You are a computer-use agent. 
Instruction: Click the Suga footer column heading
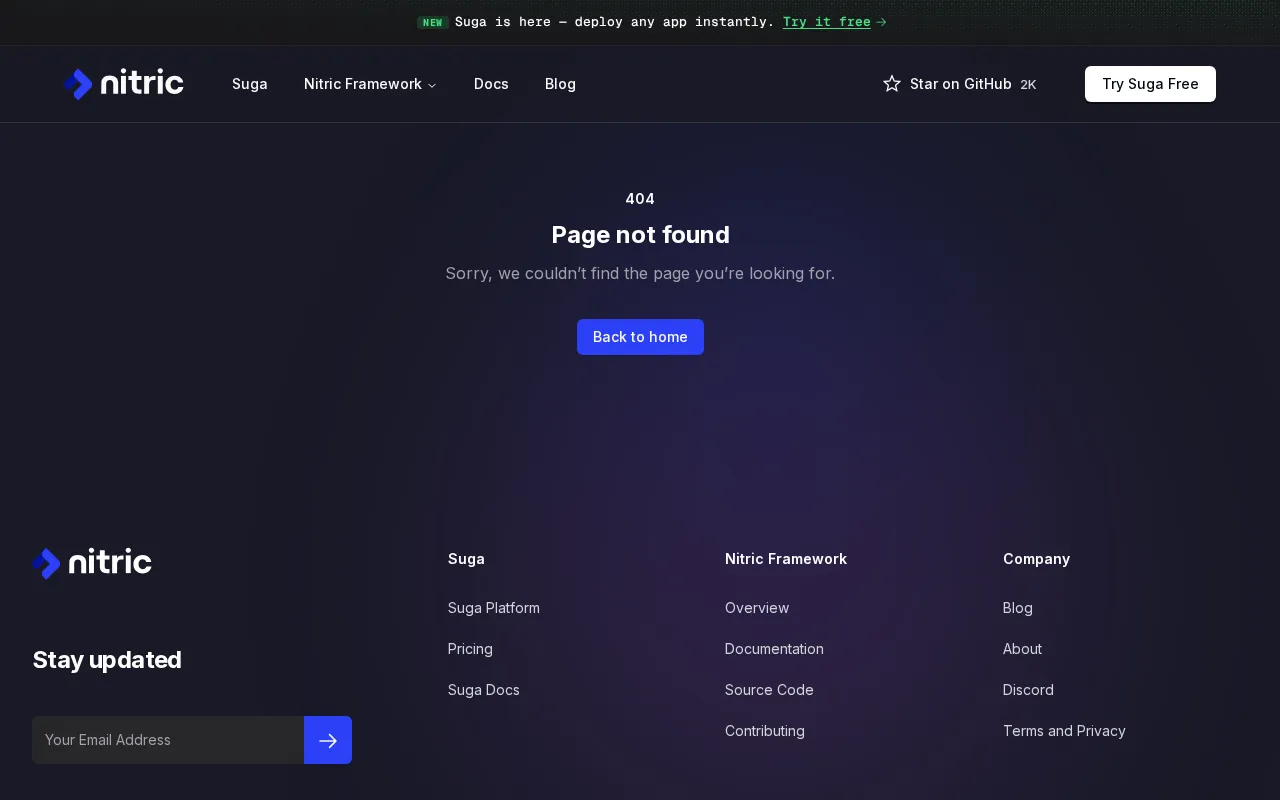coord(466,559)
